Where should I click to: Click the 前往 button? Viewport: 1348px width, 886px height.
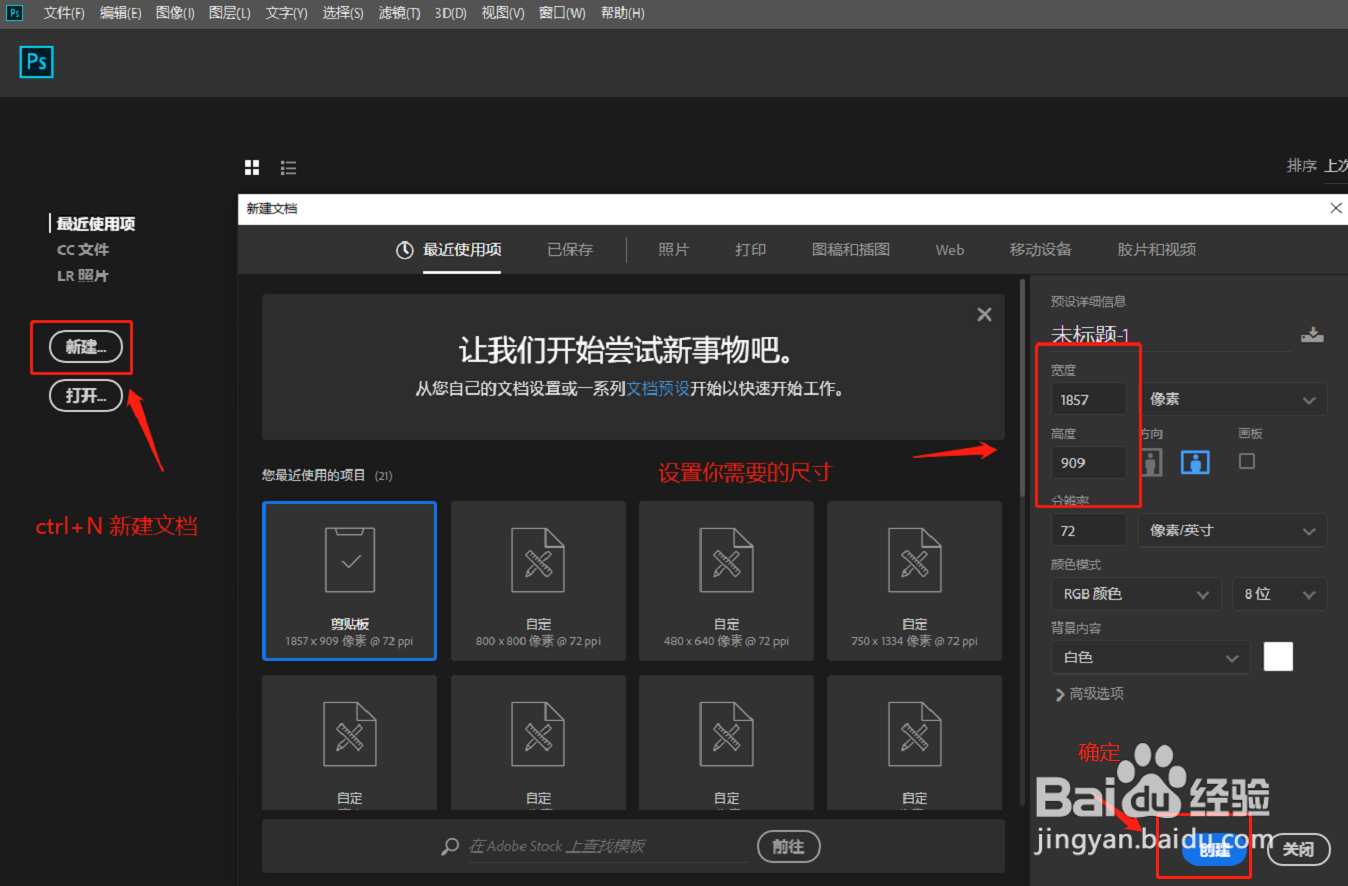[x=789, y=846]
